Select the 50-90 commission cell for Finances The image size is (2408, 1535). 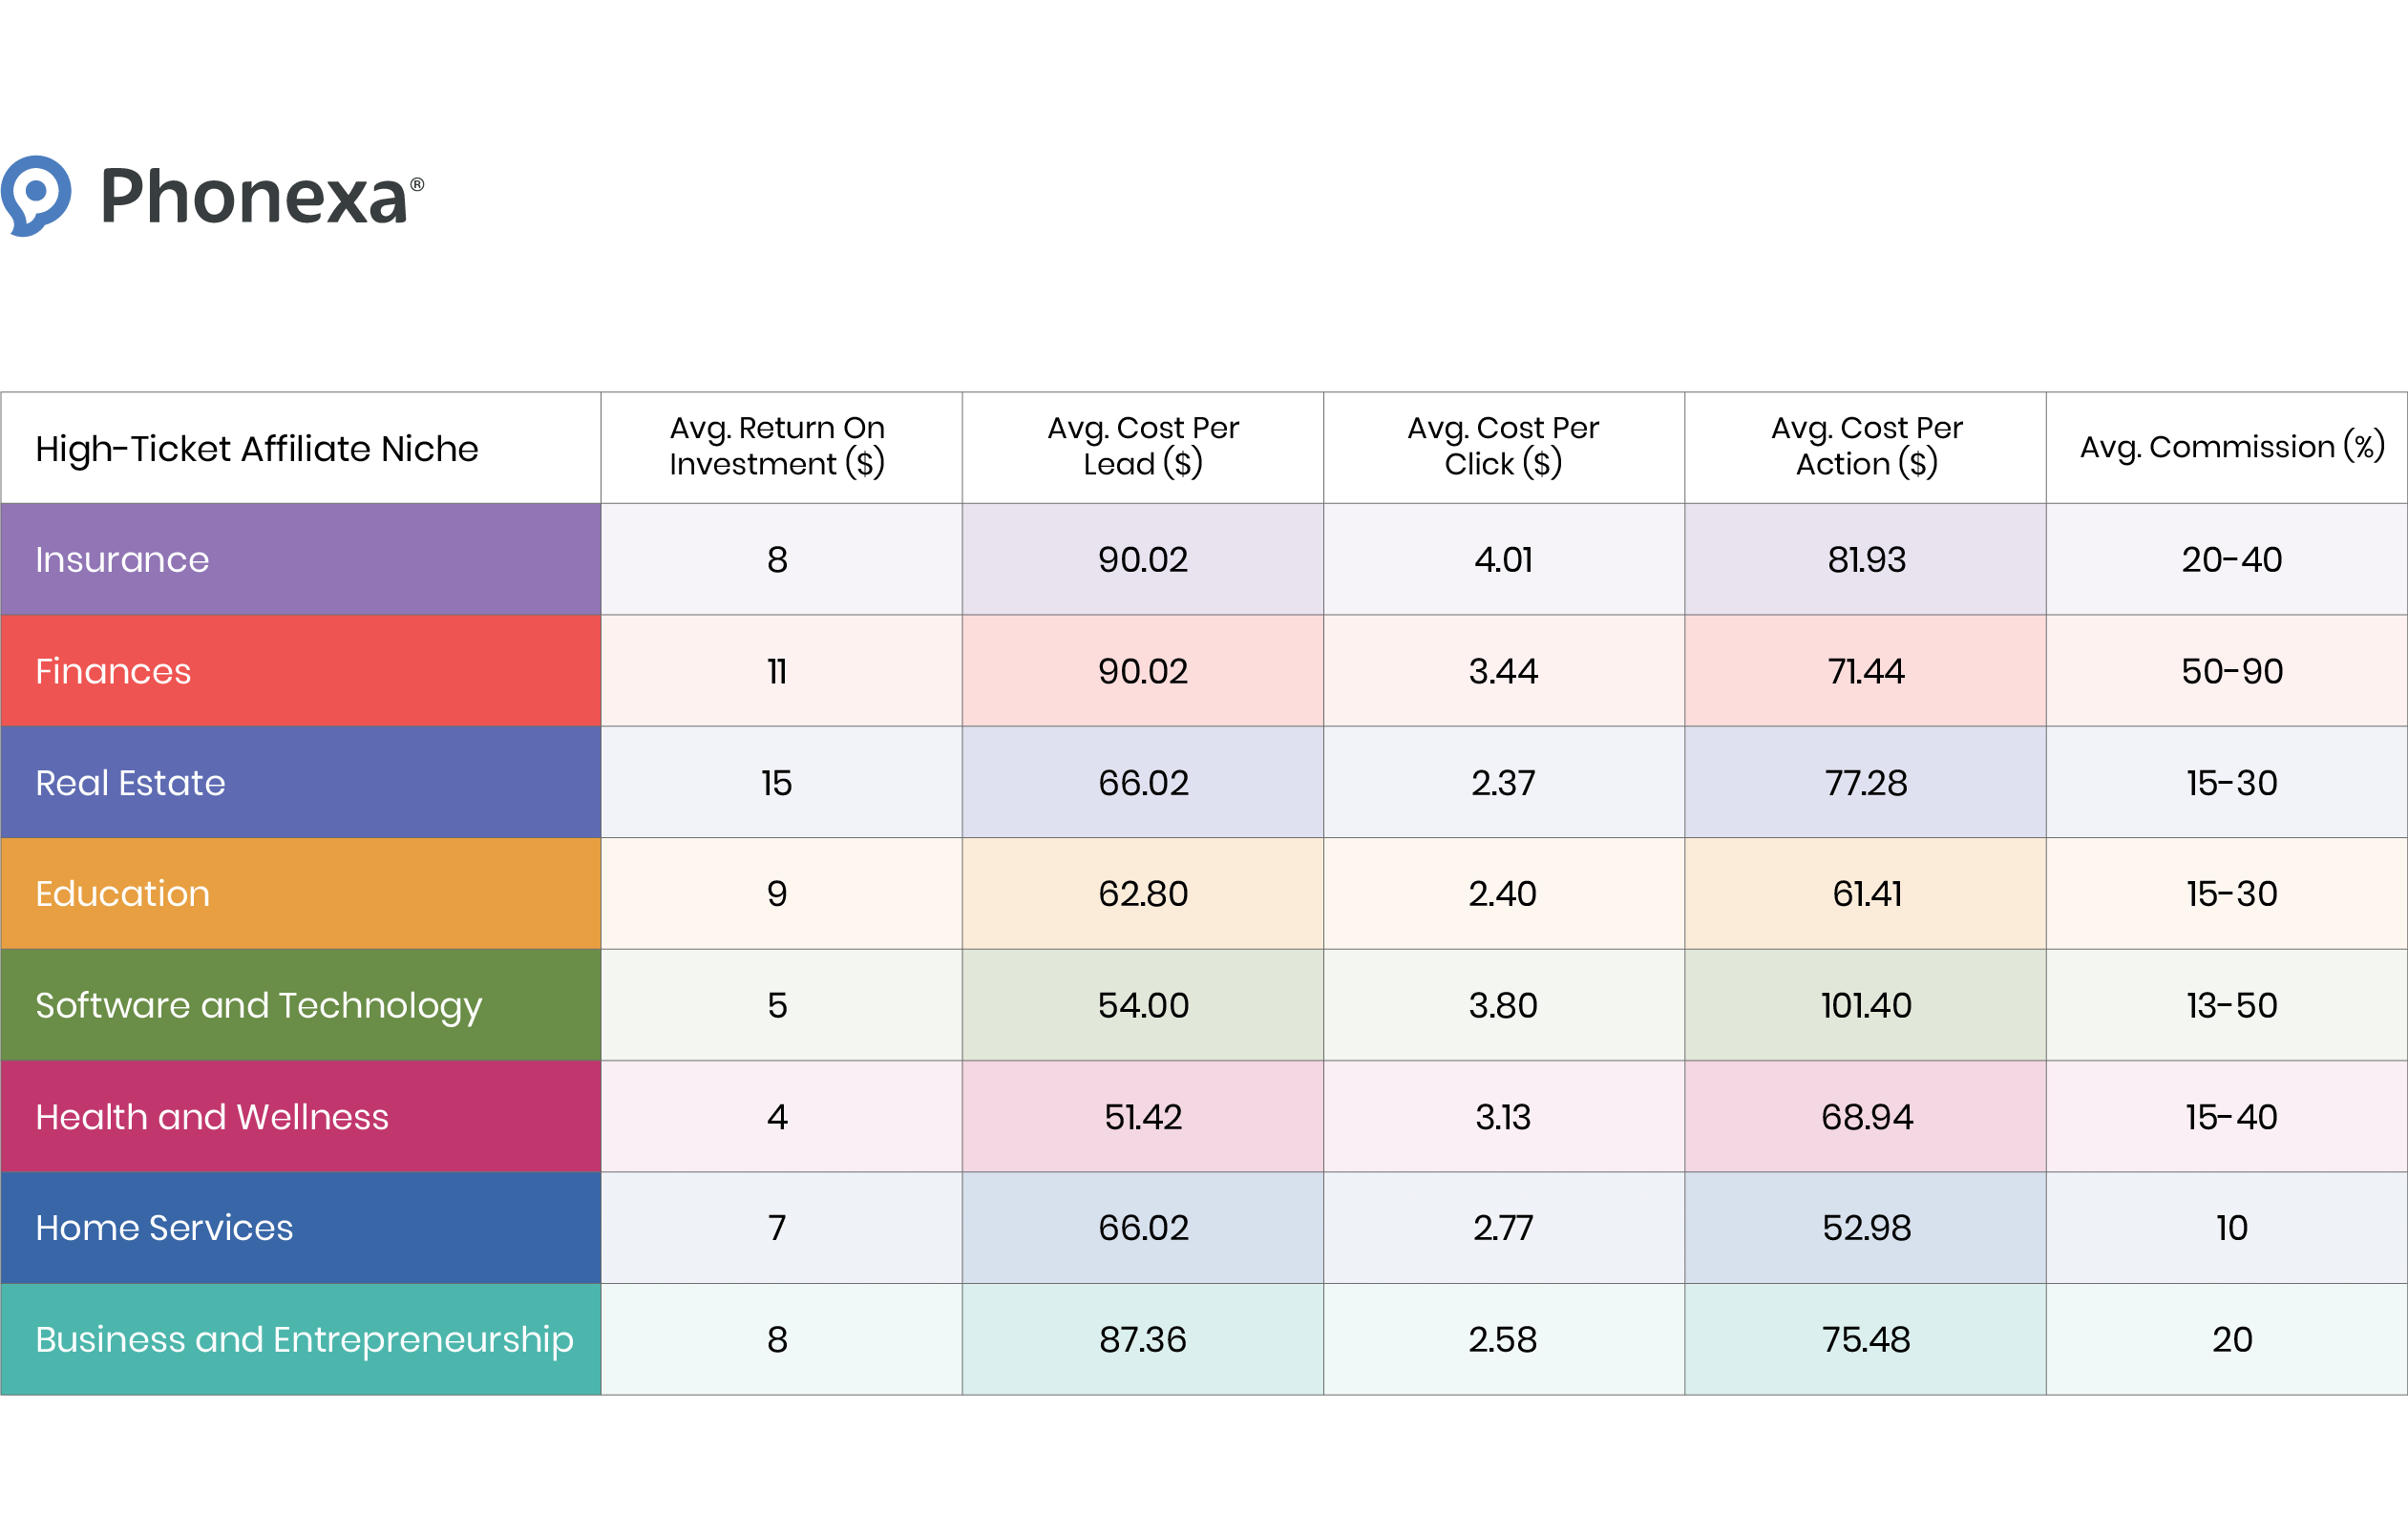(x=2230, y=671)
